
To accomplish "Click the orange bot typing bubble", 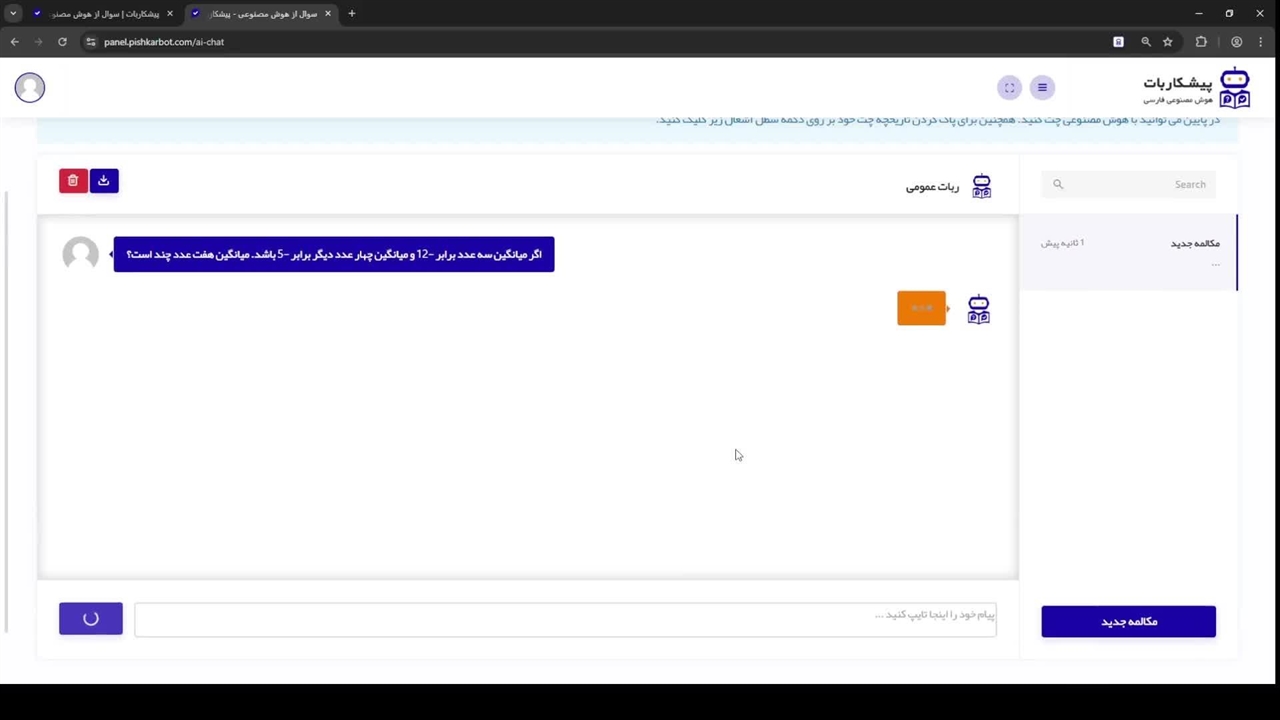I will click(921, 309).
